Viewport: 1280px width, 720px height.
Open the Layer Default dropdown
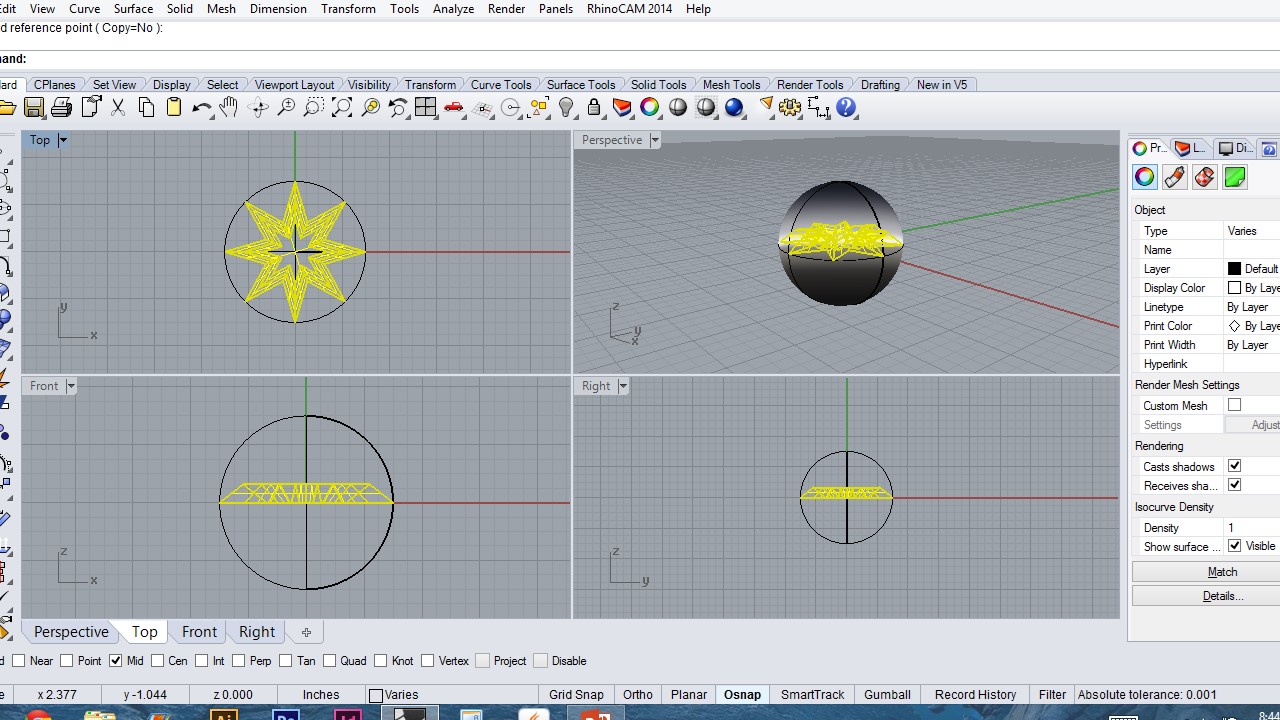coord(1252,269)
